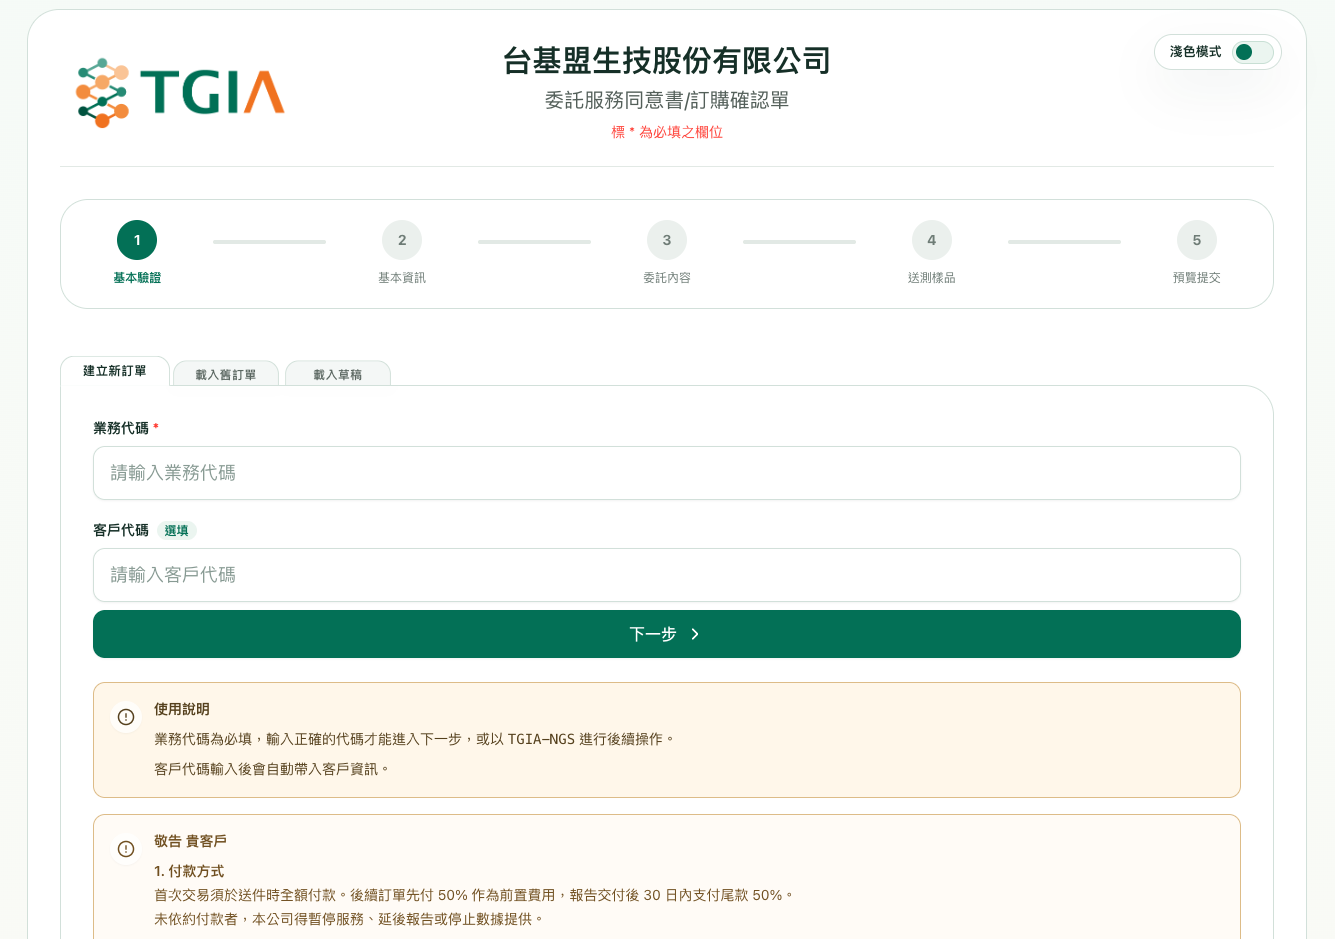The image size is (1335, 939).
Task: Click the 使用說明 heading
Action: point(182,709)
